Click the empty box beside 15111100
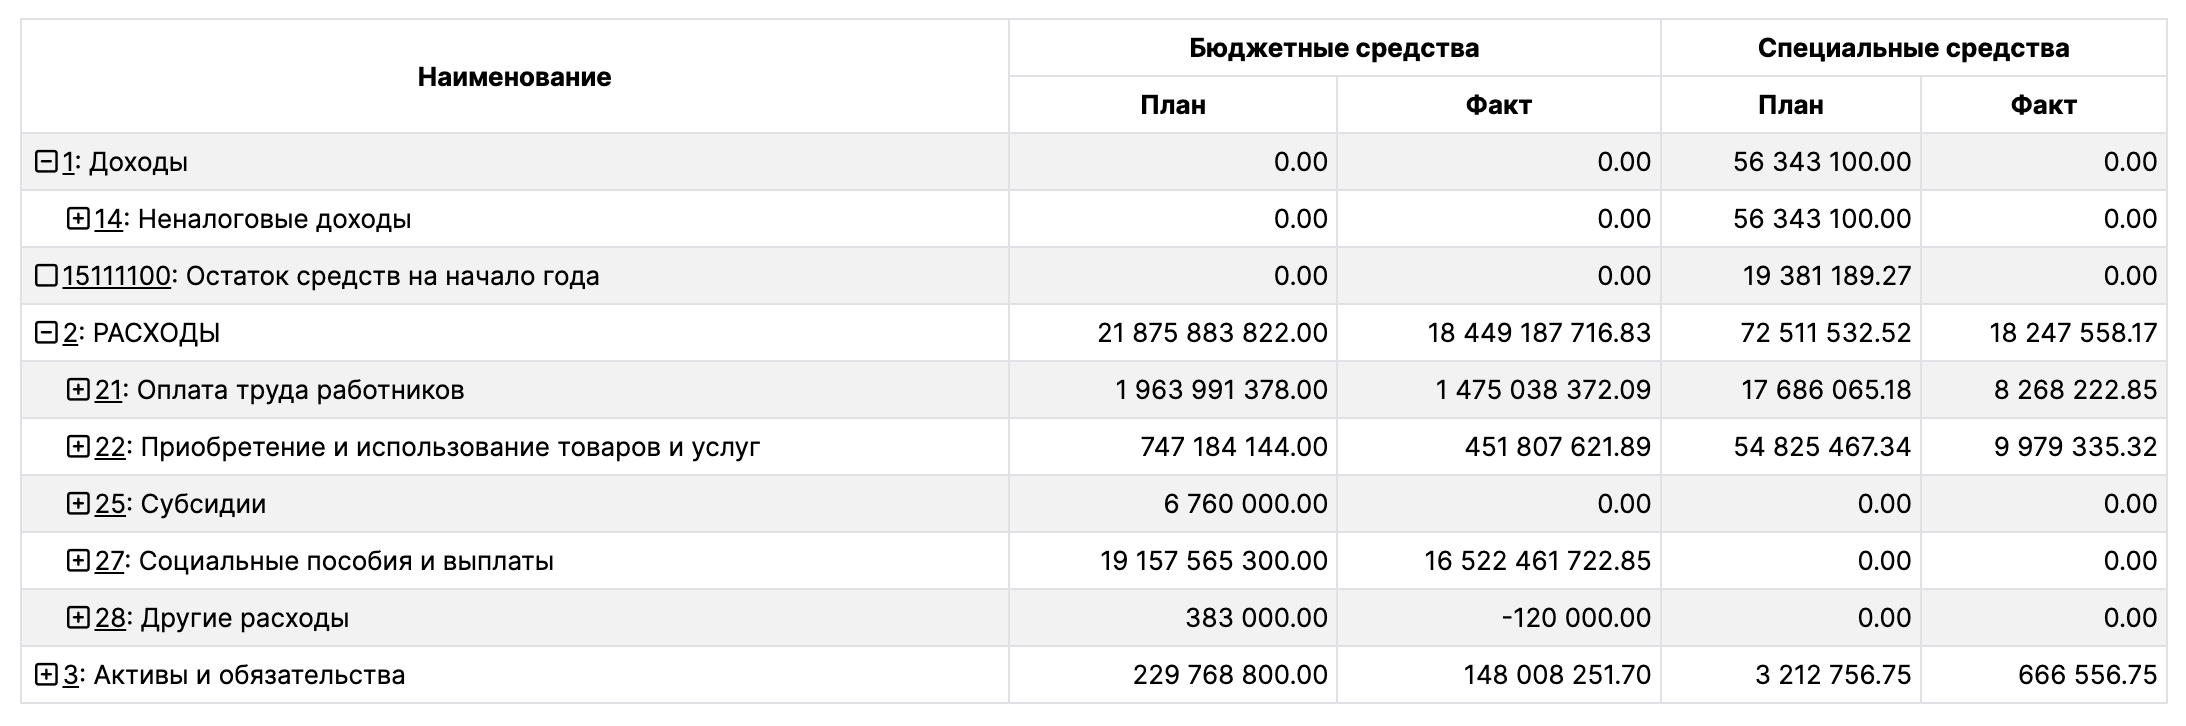This screenshot has width=2186, height=726. pos(46,276)
